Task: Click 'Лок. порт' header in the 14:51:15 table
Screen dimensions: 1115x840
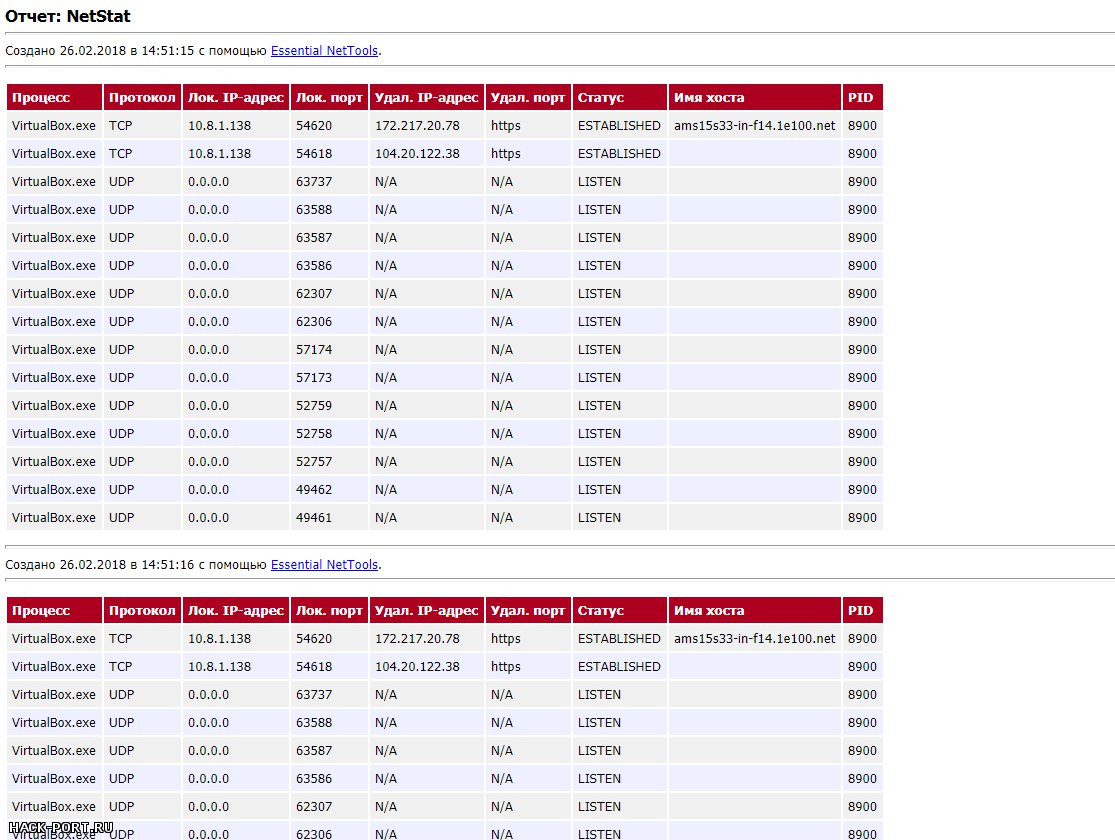Action: point(329,97)
